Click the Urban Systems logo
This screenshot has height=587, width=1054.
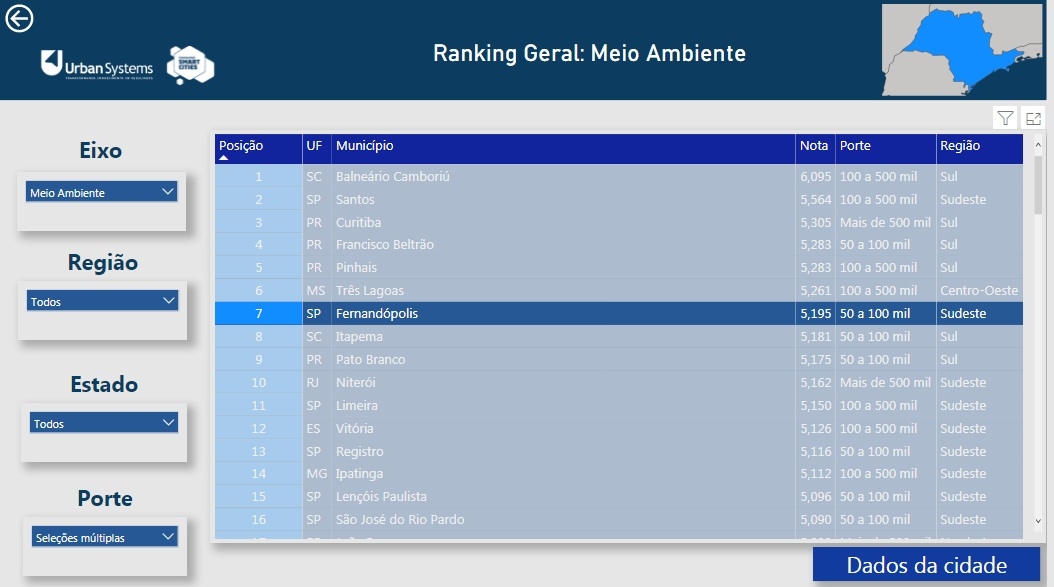(x=97, y=65)
